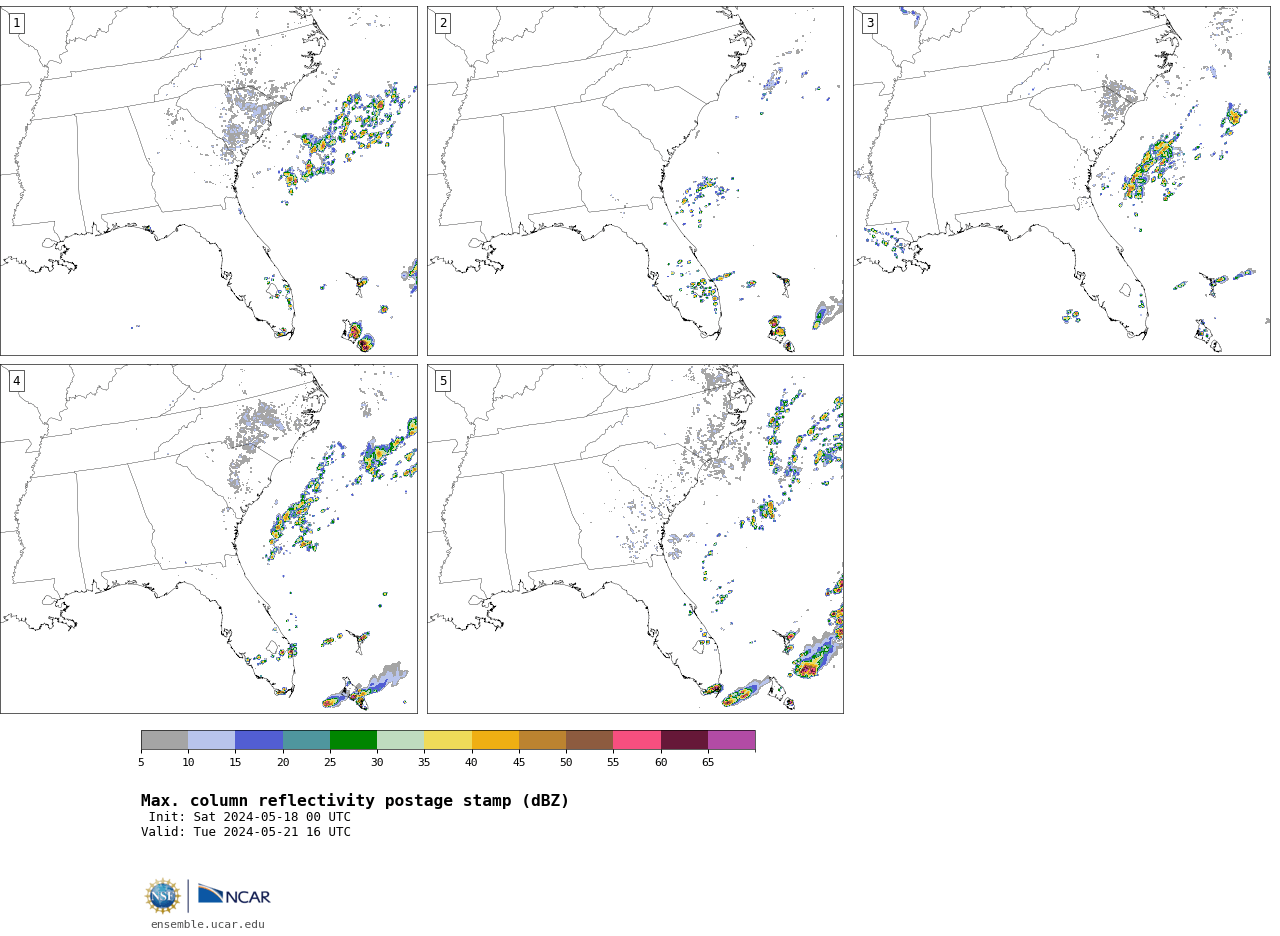Click the 5 tick label on the colorbar
Screen dimensions: 1280x936
(x=141, y=763)
